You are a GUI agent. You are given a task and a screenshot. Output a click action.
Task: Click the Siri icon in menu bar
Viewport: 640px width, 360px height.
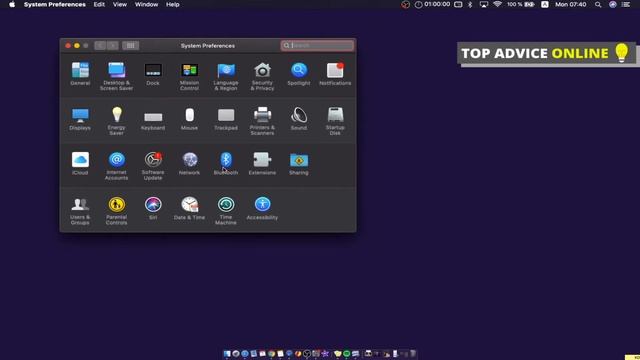[613, 4]
